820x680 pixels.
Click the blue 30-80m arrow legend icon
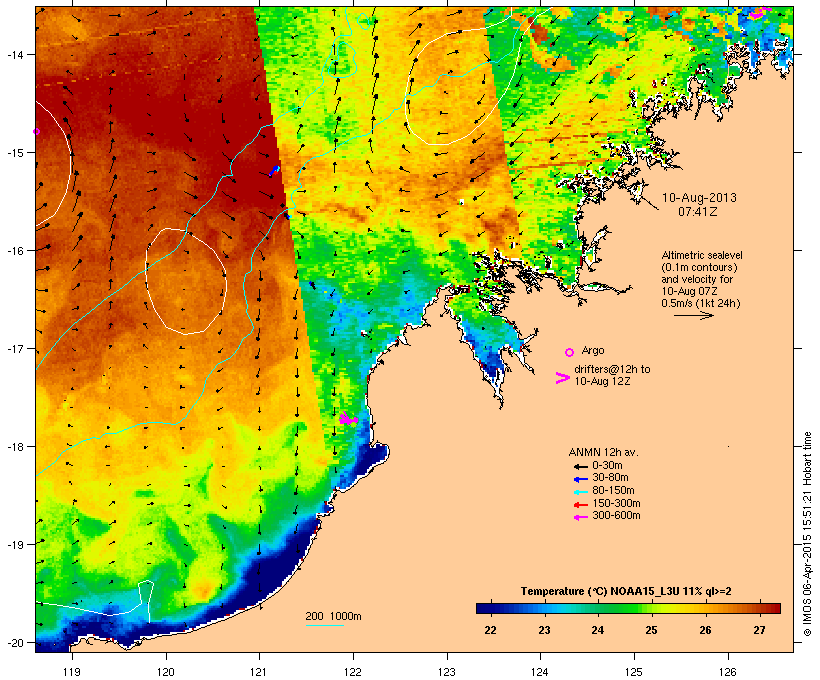tap(580, 479)
